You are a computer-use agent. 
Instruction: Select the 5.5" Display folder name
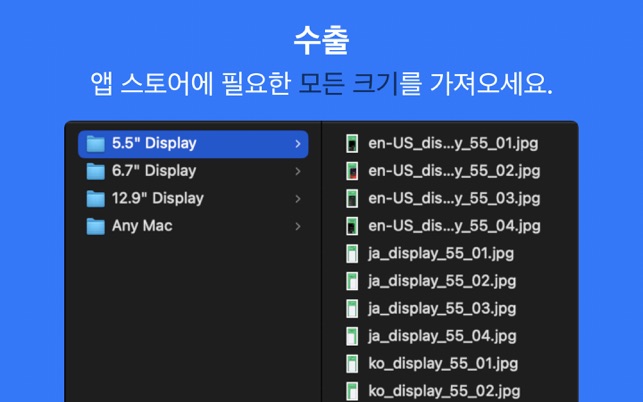pyautogui.click(x=154, y=143)
